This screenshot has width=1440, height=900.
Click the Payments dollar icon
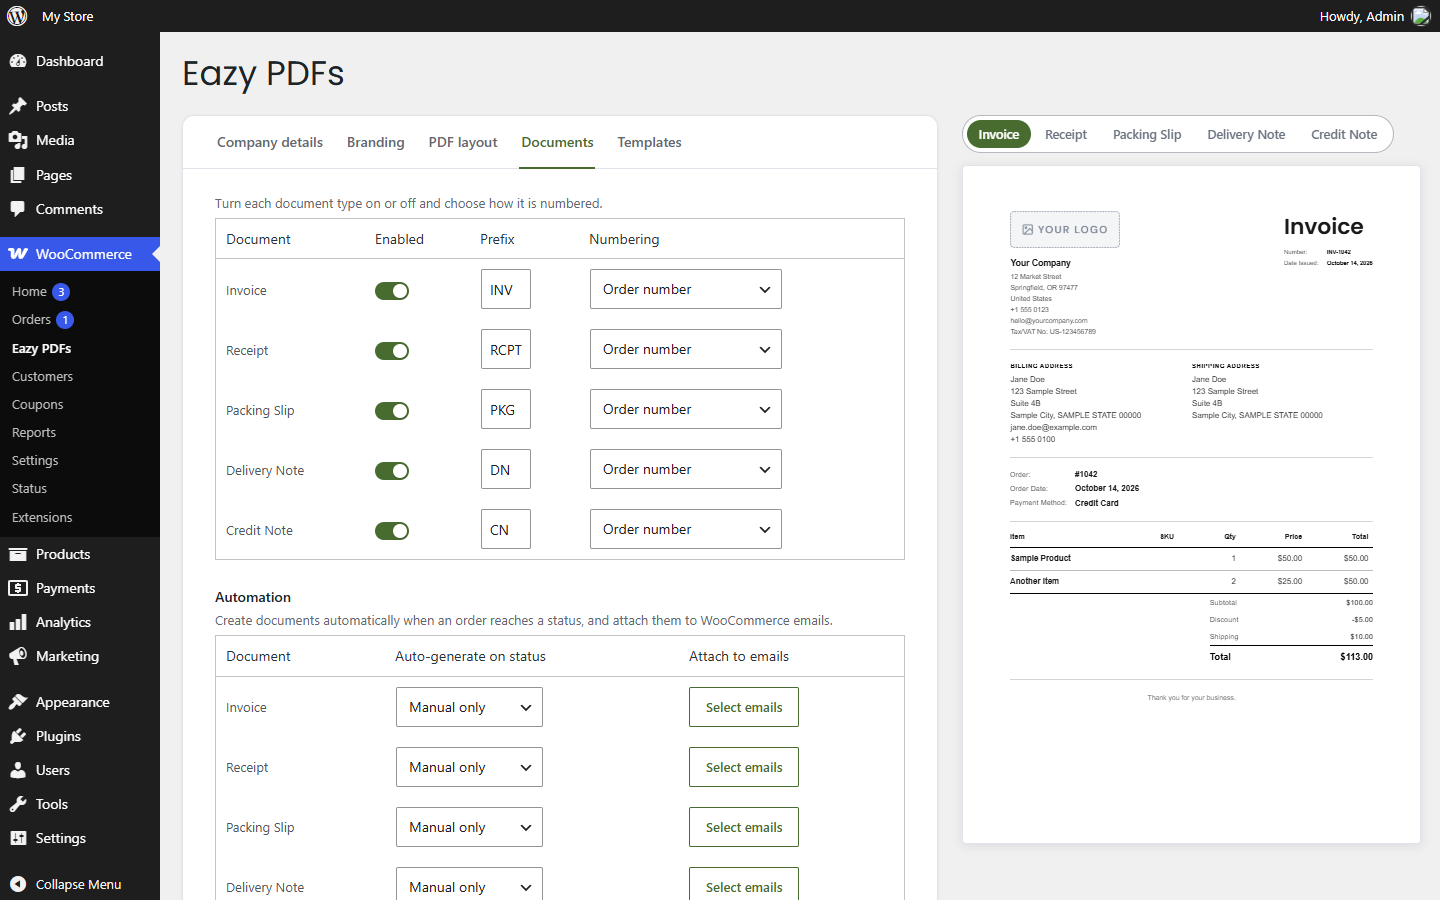18,588
